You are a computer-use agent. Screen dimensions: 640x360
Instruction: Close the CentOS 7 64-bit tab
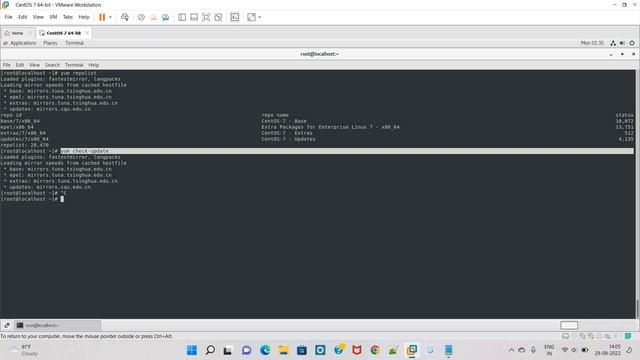(x=87, y=33)
